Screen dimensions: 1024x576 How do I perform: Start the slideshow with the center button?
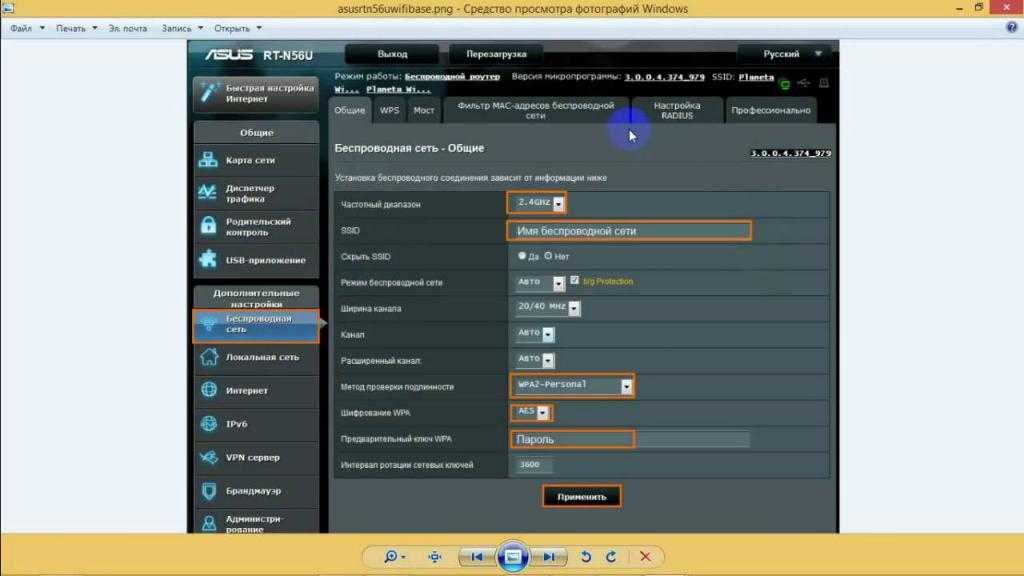[512, 556]
